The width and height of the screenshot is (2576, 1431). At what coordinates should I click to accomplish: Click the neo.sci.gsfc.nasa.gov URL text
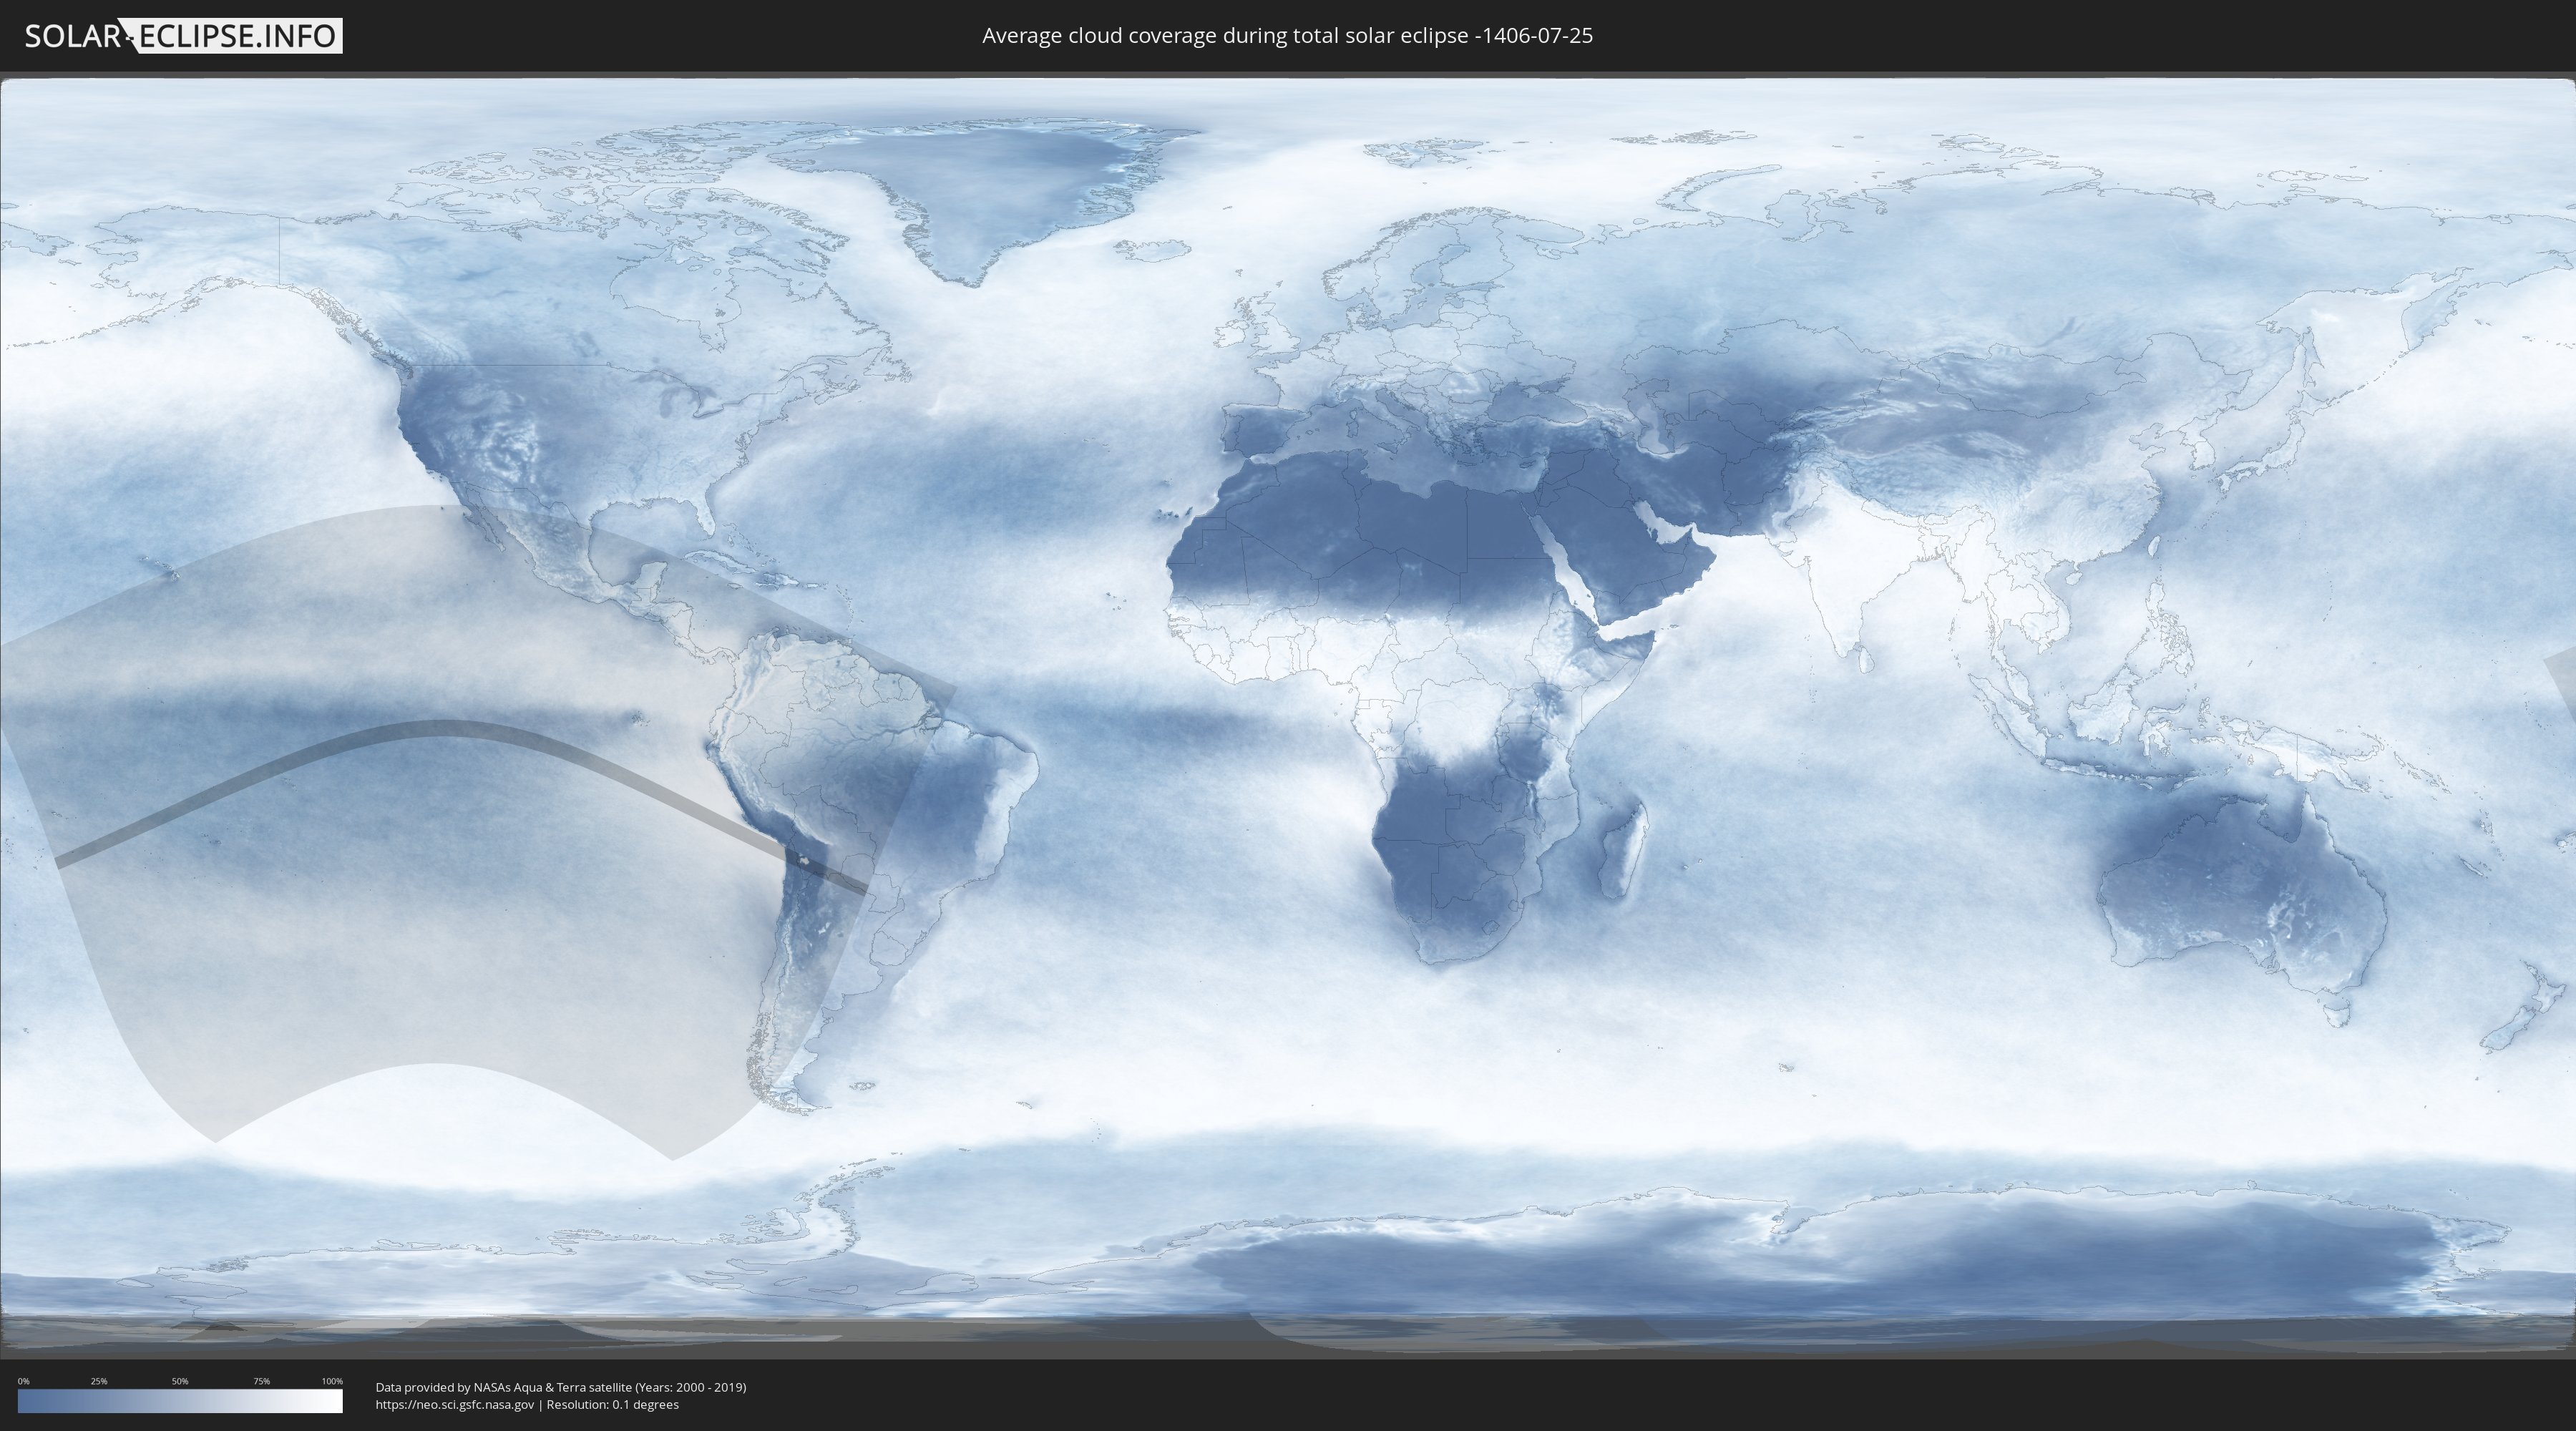click(x=454, y=1404)
